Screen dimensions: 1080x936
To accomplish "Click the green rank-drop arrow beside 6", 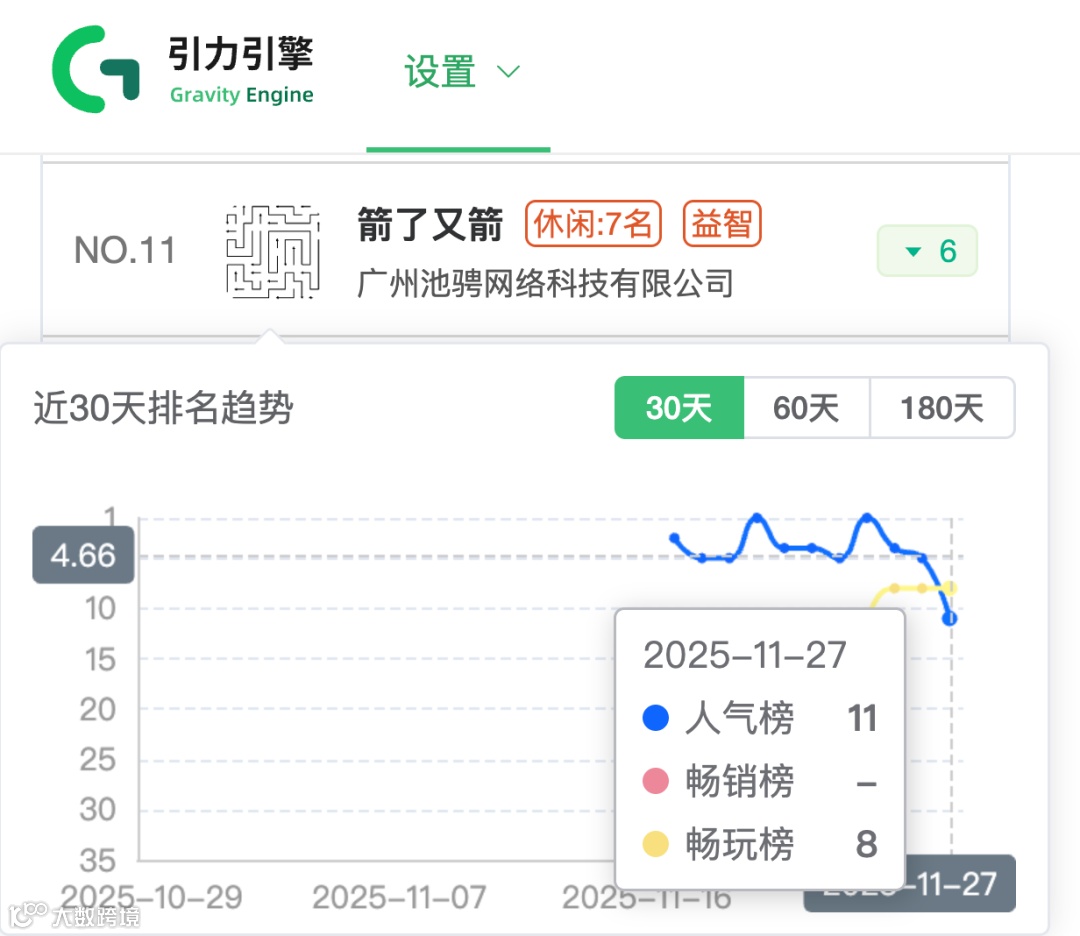I will point(913,252).
